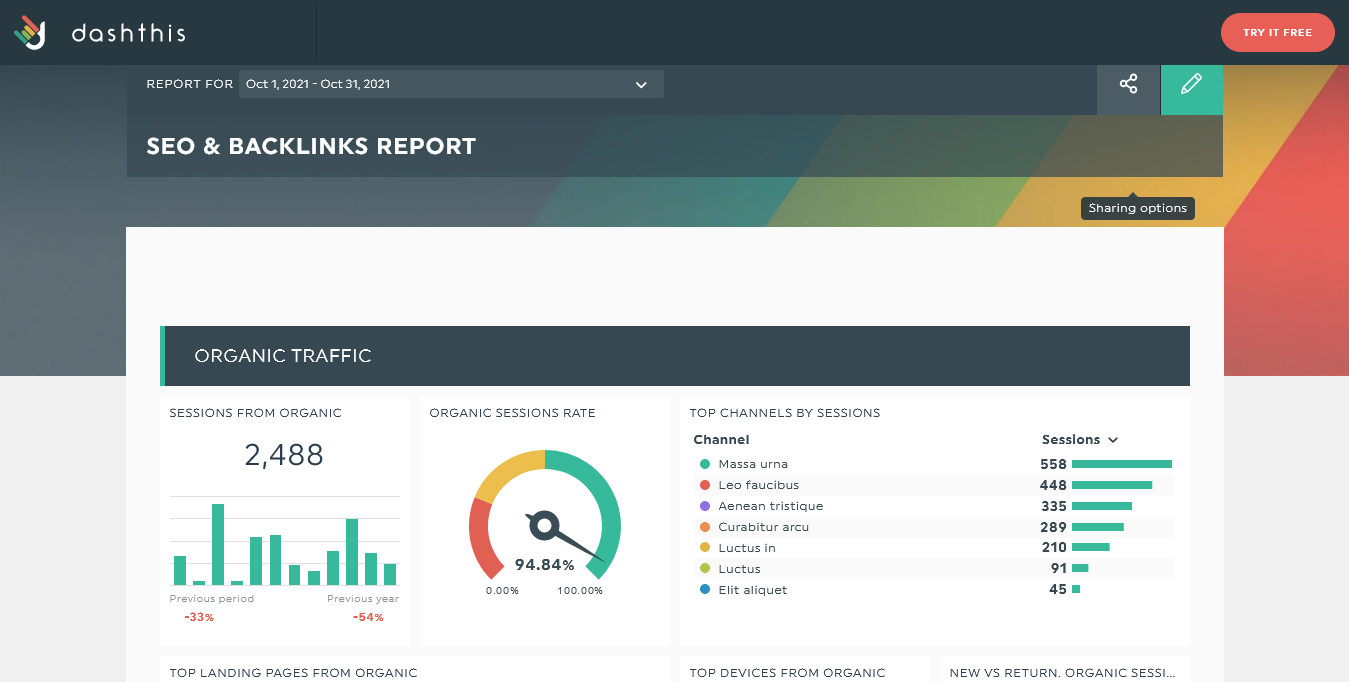1349x682 pixels.
Task: Click the ORGANIC TRAFFIC section header
Action: pos(675,356)
